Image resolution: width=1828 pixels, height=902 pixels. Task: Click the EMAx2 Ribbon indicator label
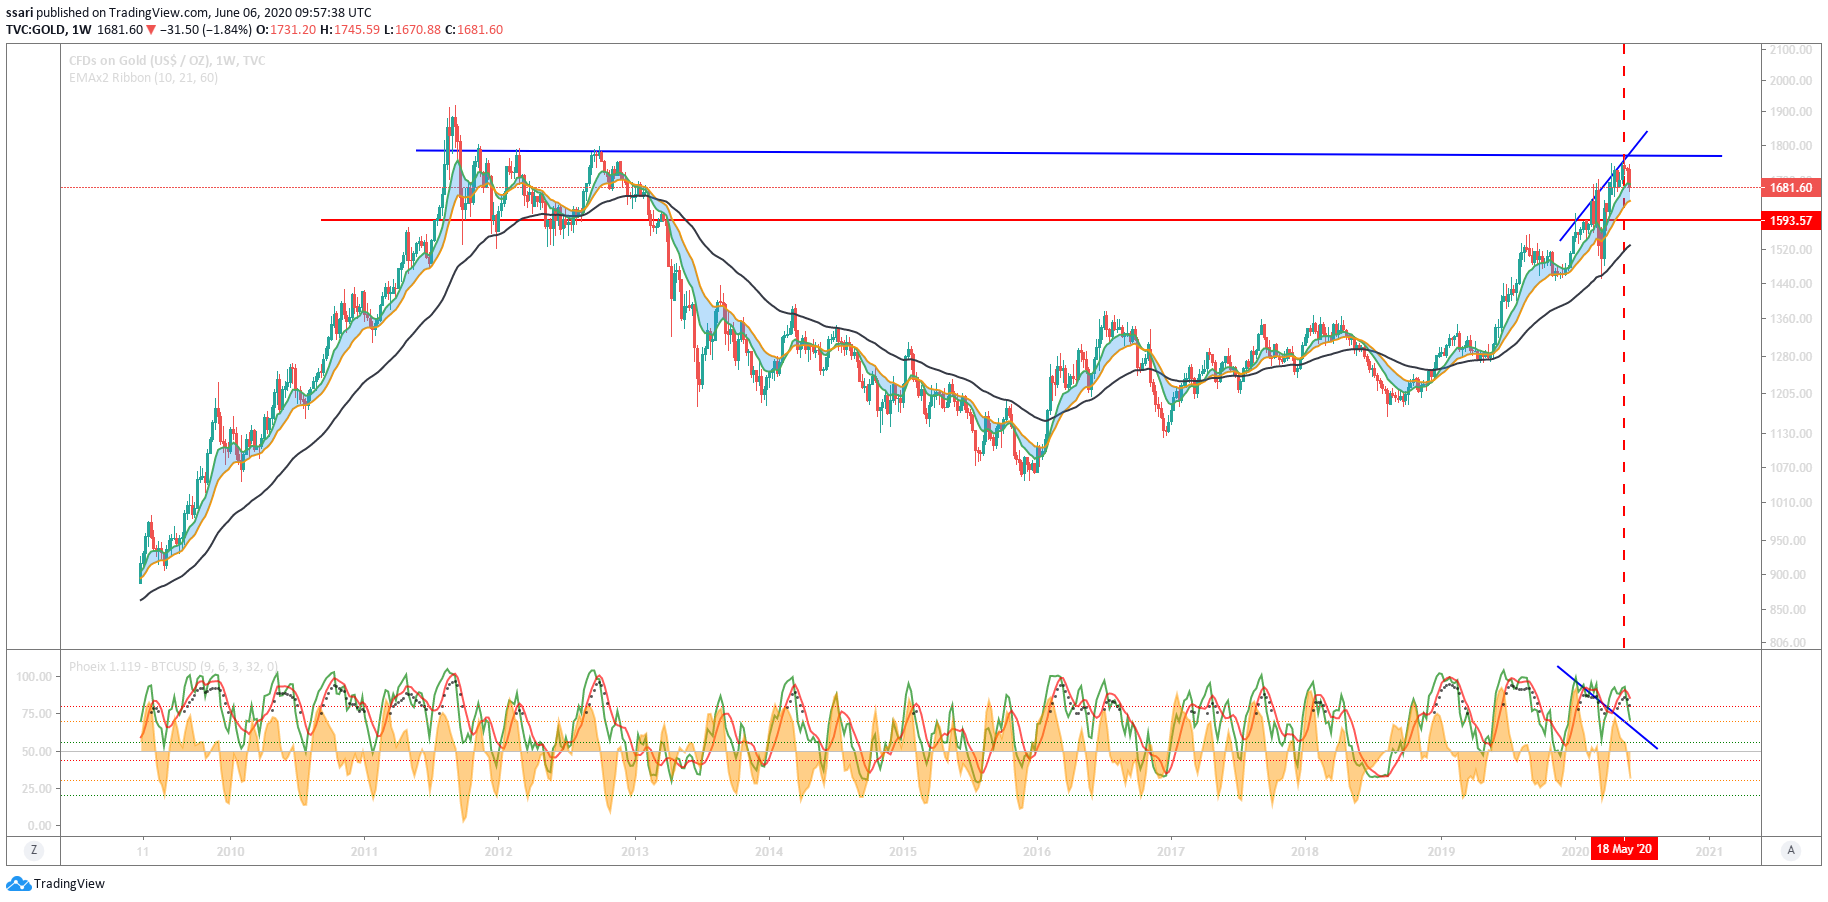143,78
